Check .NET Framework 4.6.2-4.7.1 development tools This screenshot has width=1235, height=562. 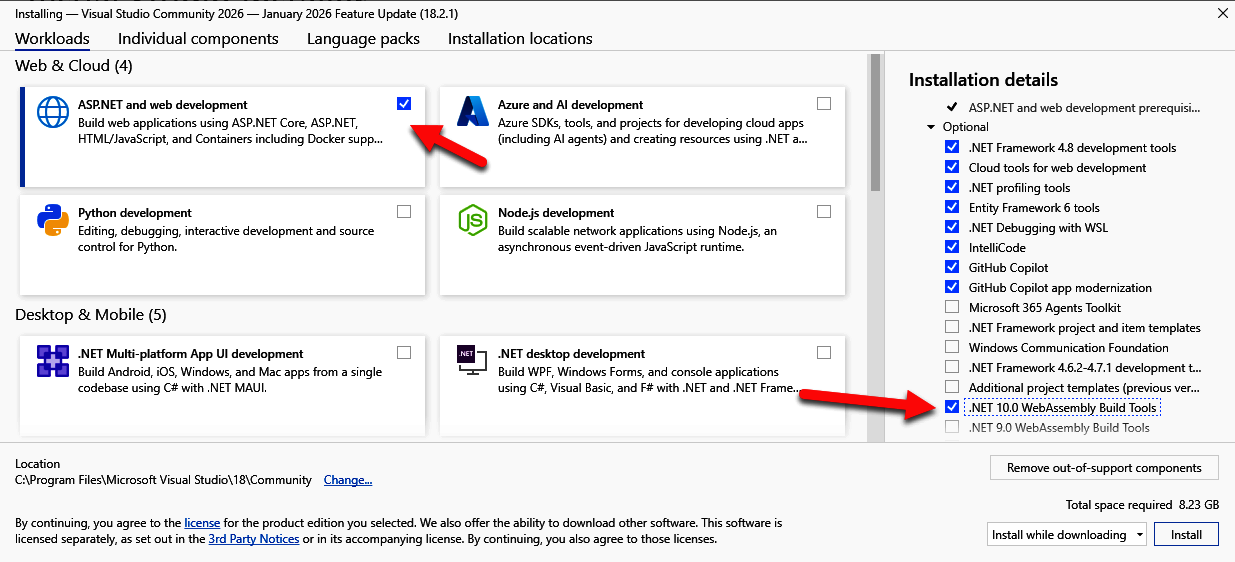(x=952, y=367)
